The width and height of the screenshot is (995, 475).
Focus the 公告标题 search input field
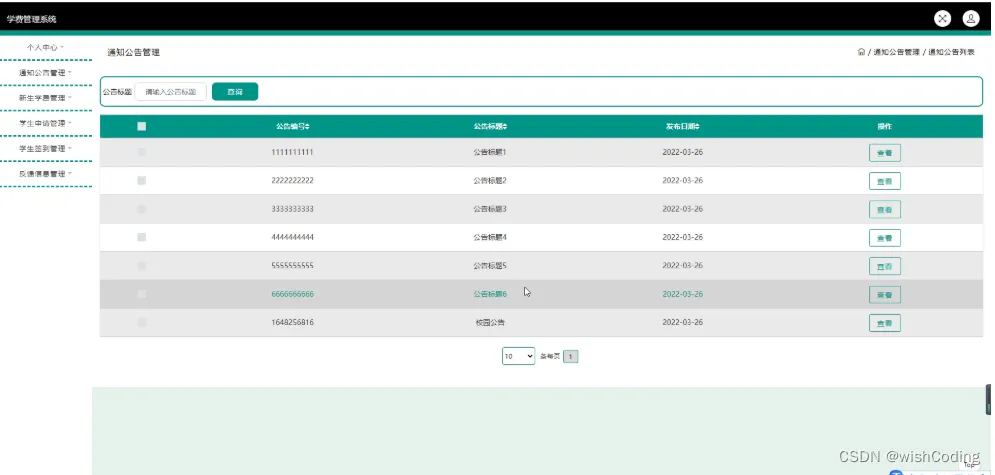171,92
